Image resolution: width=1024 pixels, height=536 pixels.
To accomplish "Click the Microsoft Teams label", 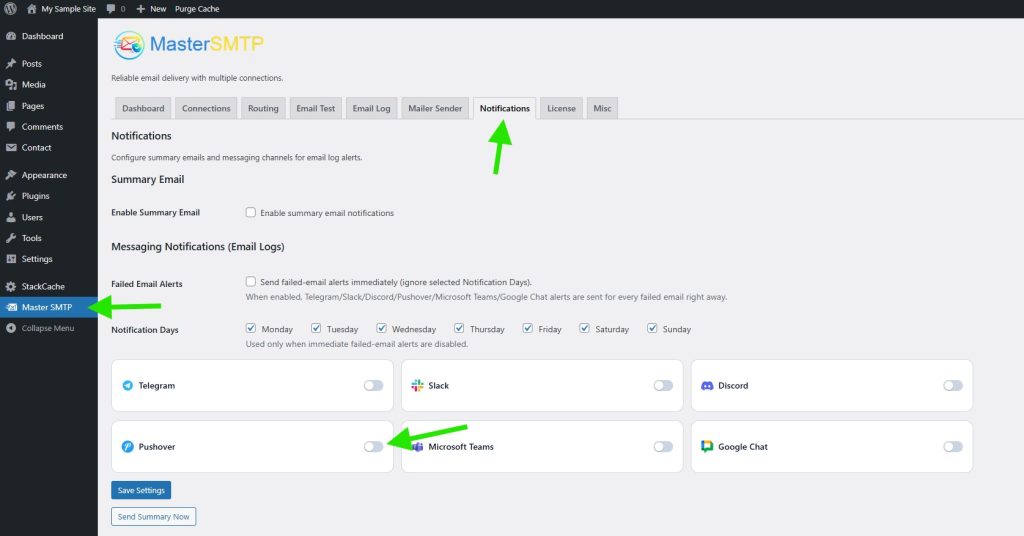I will (461, 447).
